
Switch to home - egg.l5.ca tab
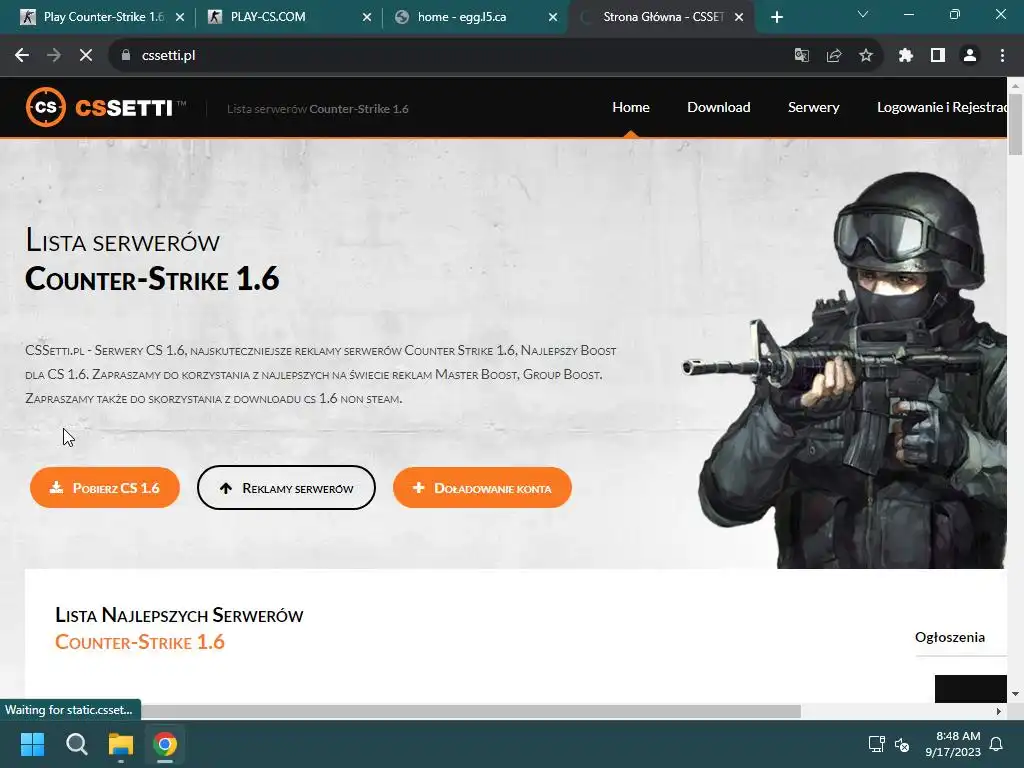pos(475,17)
